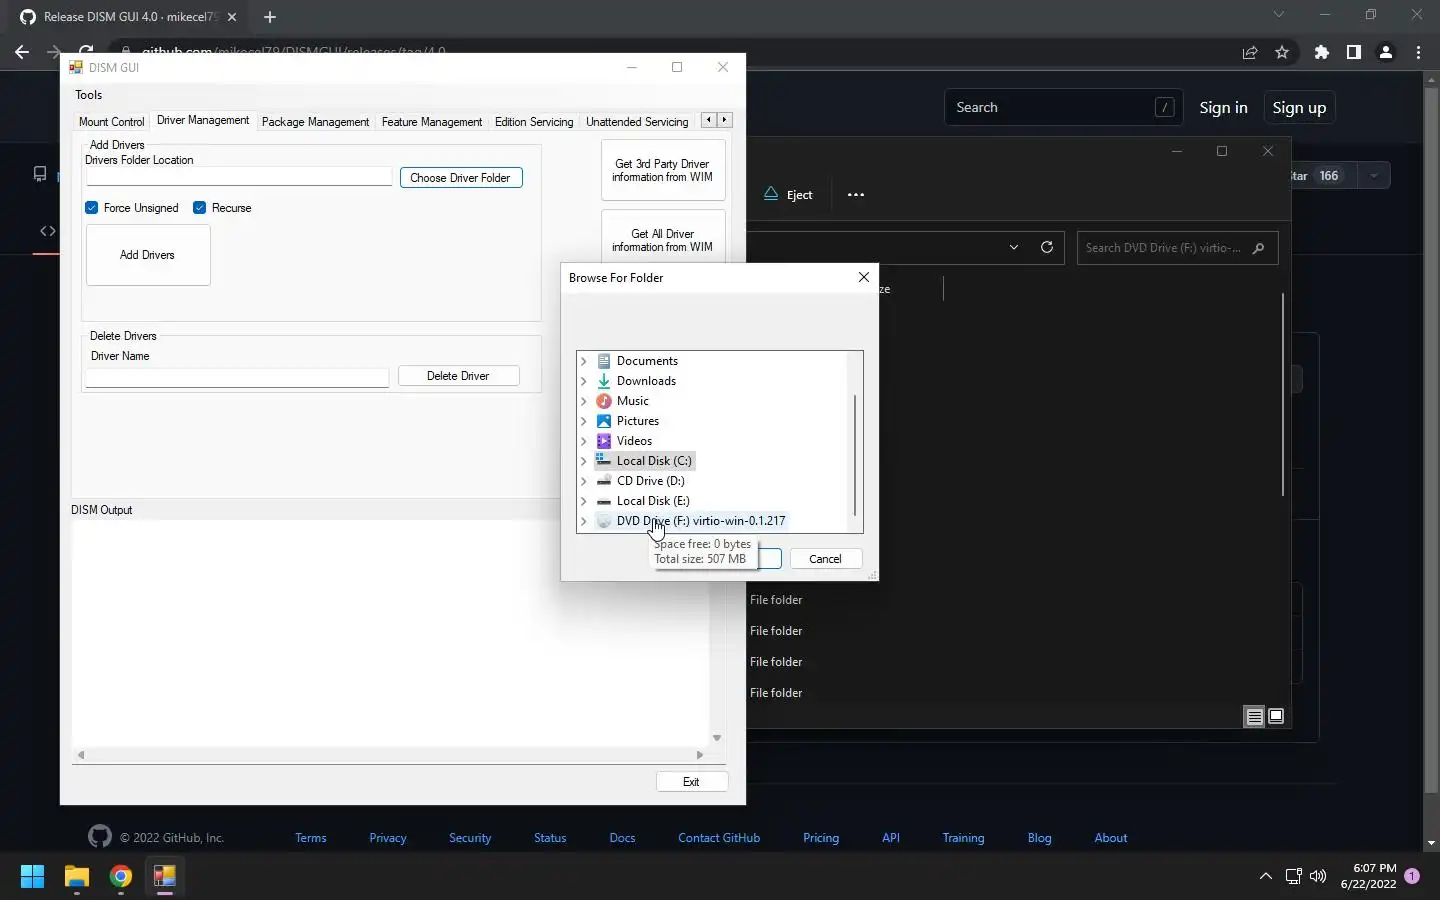Click the GitHub Search box
The height and width of the screenshot is (900, 1440).
click(1063, 108)
